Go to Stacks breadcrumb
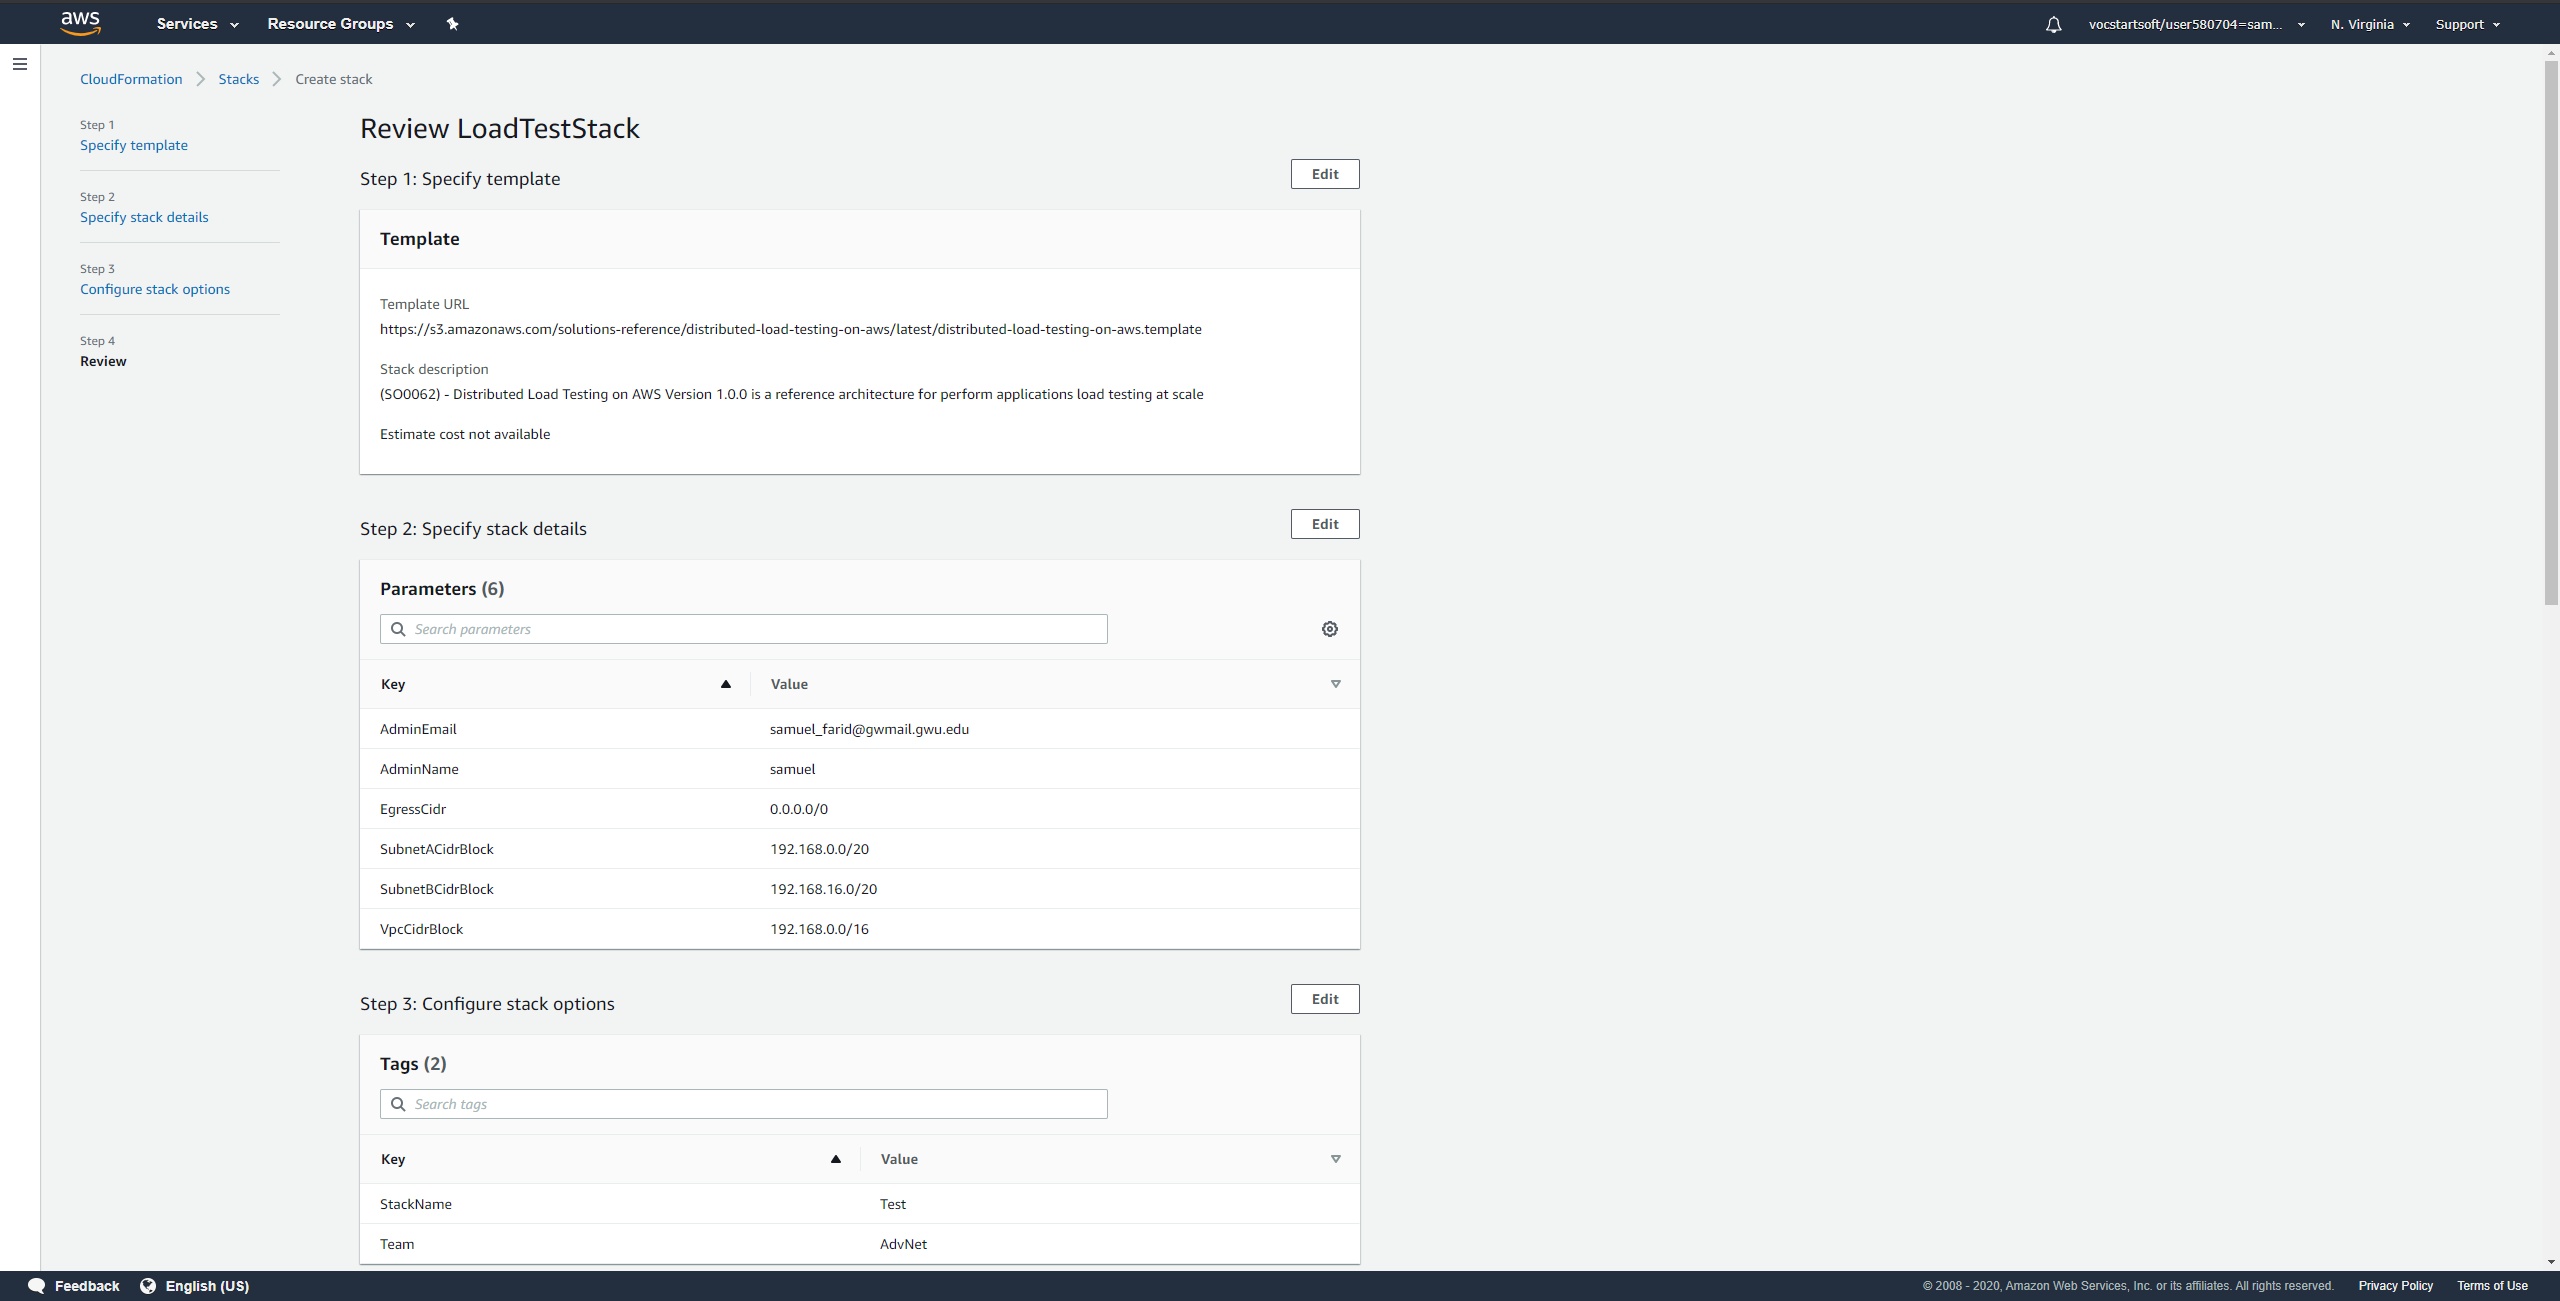This screenshot has width=2560, height=1301. 239,79
